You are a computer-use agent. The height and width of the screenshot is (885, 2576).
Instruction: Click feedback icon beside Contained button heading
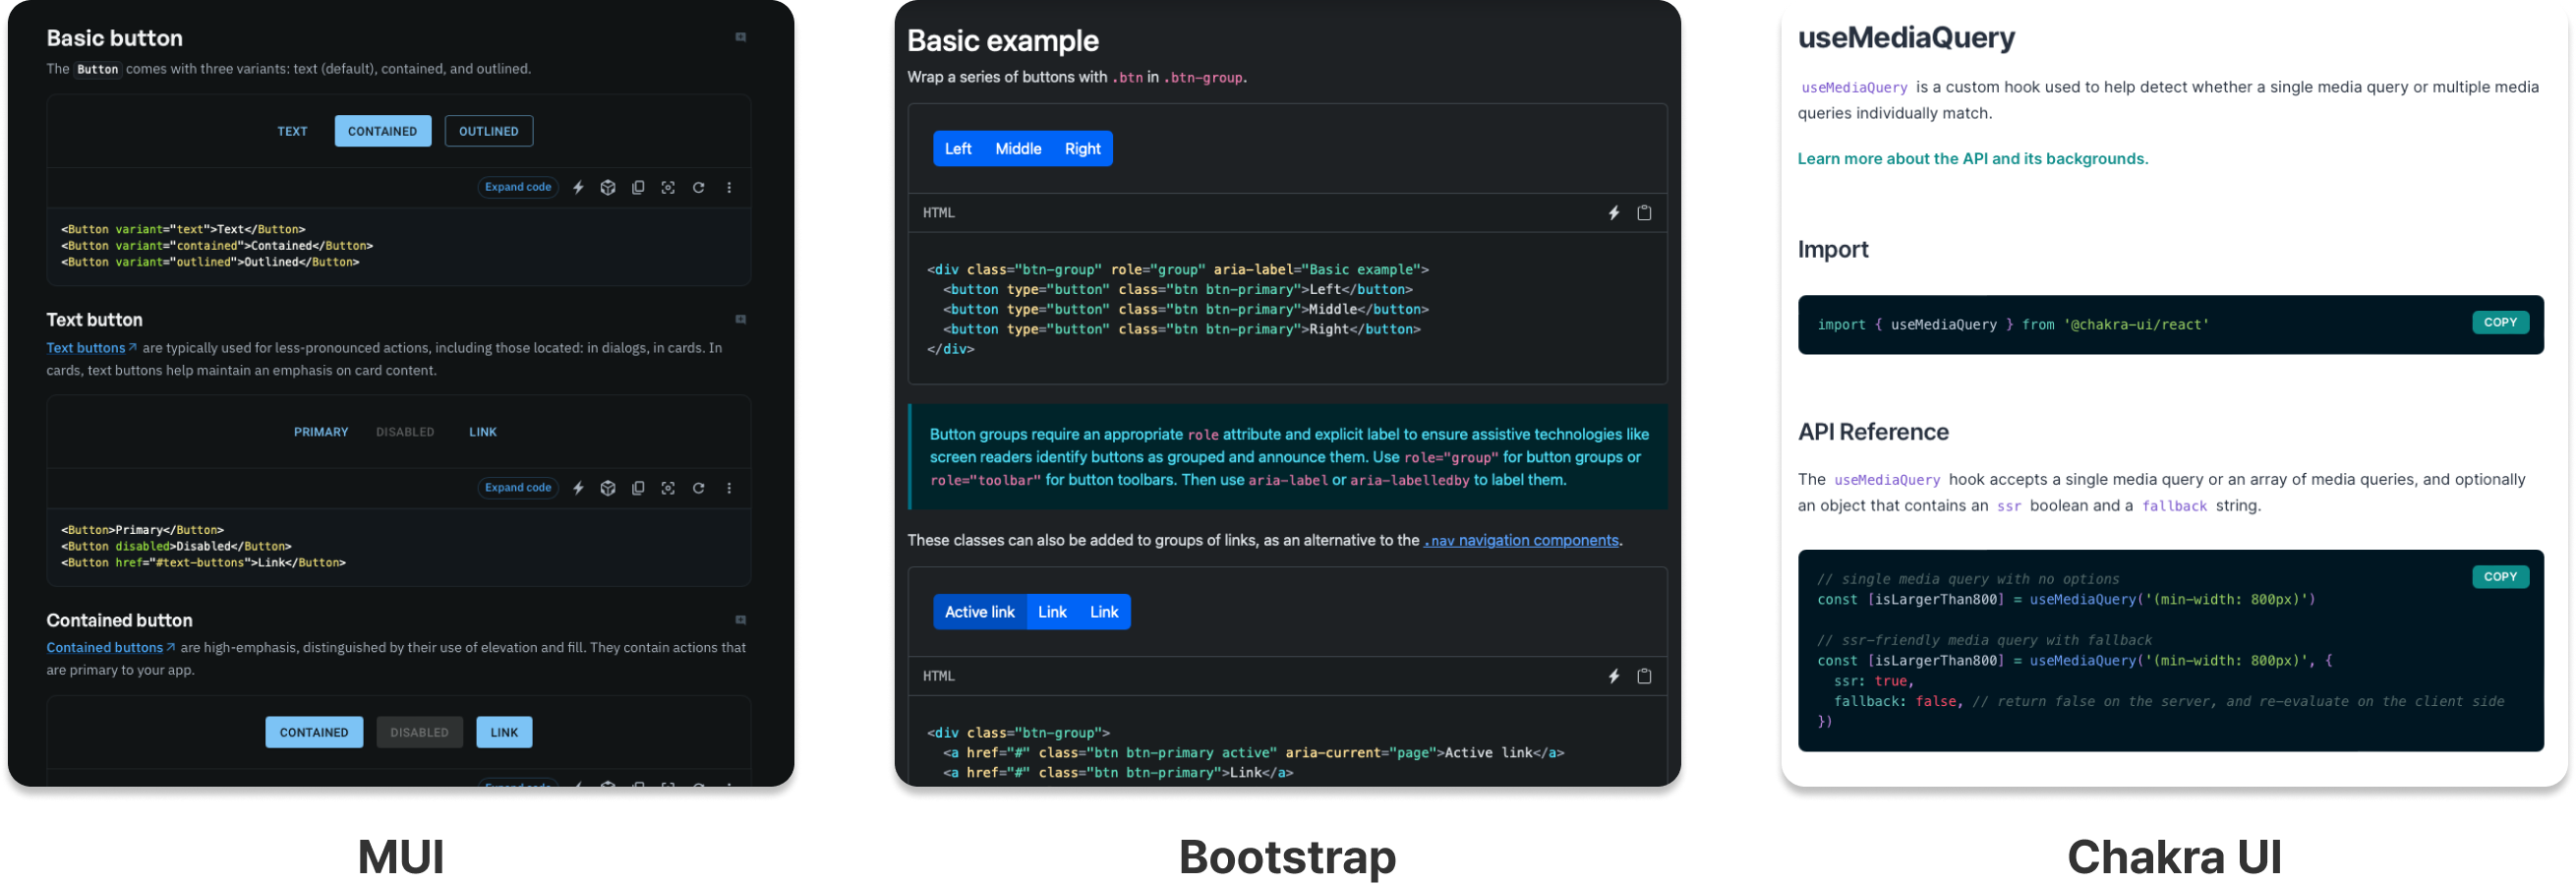(x=741, y=620)
